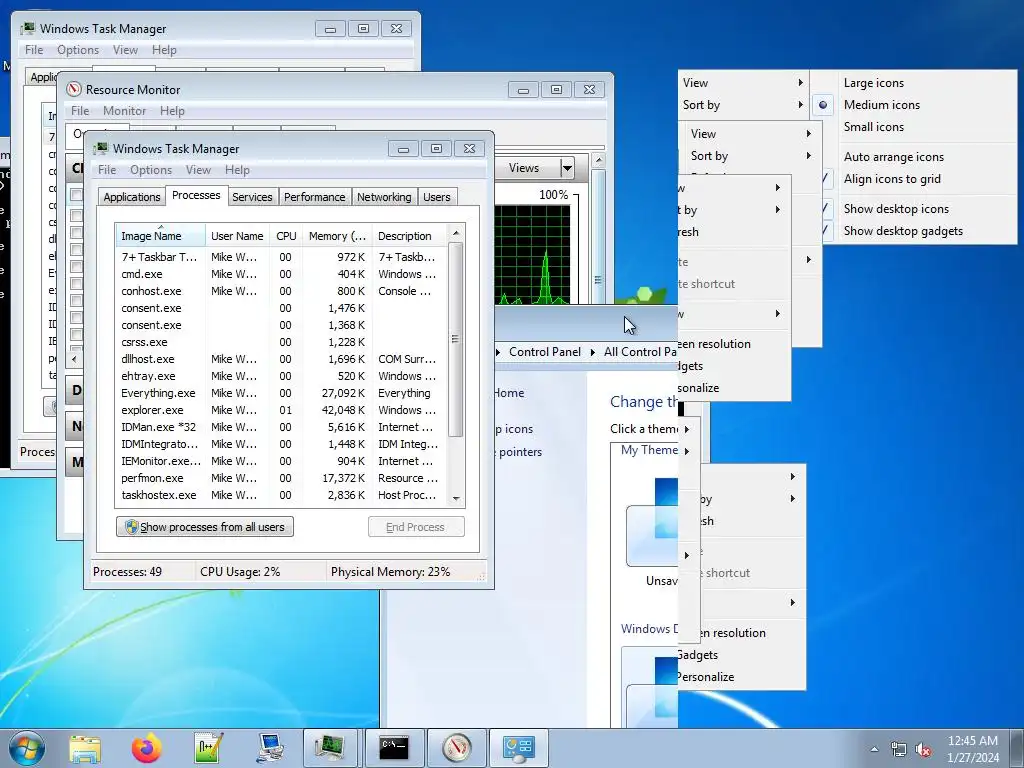Screen dimensions: 1024x768
Task: Choose Large icons from submenu
Action: point(873,82)
